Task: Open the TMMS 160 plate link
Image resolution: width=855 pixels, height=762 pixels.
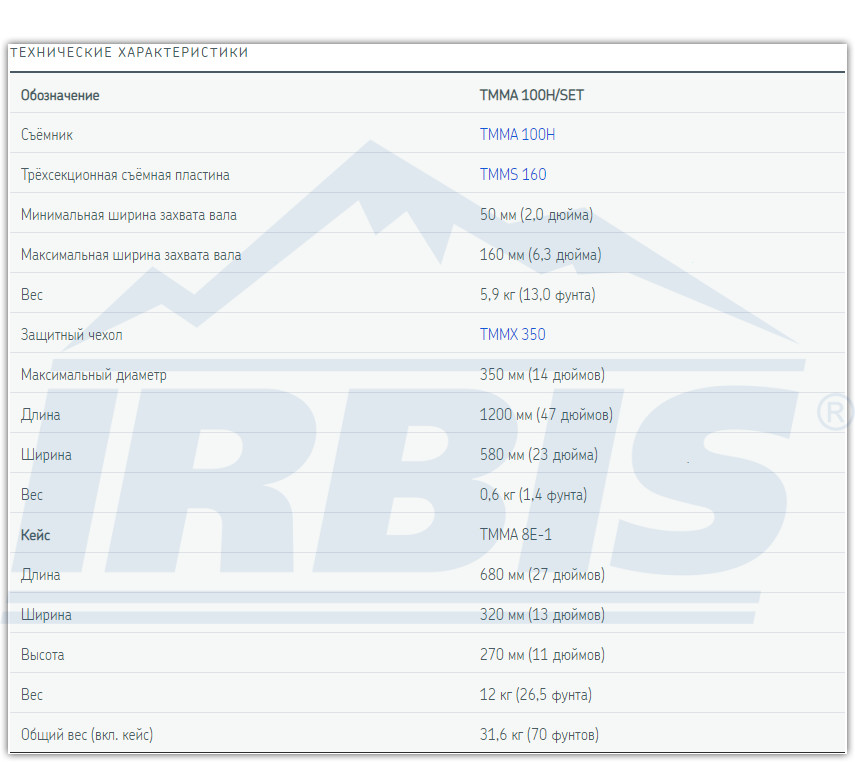Action: (x=513, y=175)
